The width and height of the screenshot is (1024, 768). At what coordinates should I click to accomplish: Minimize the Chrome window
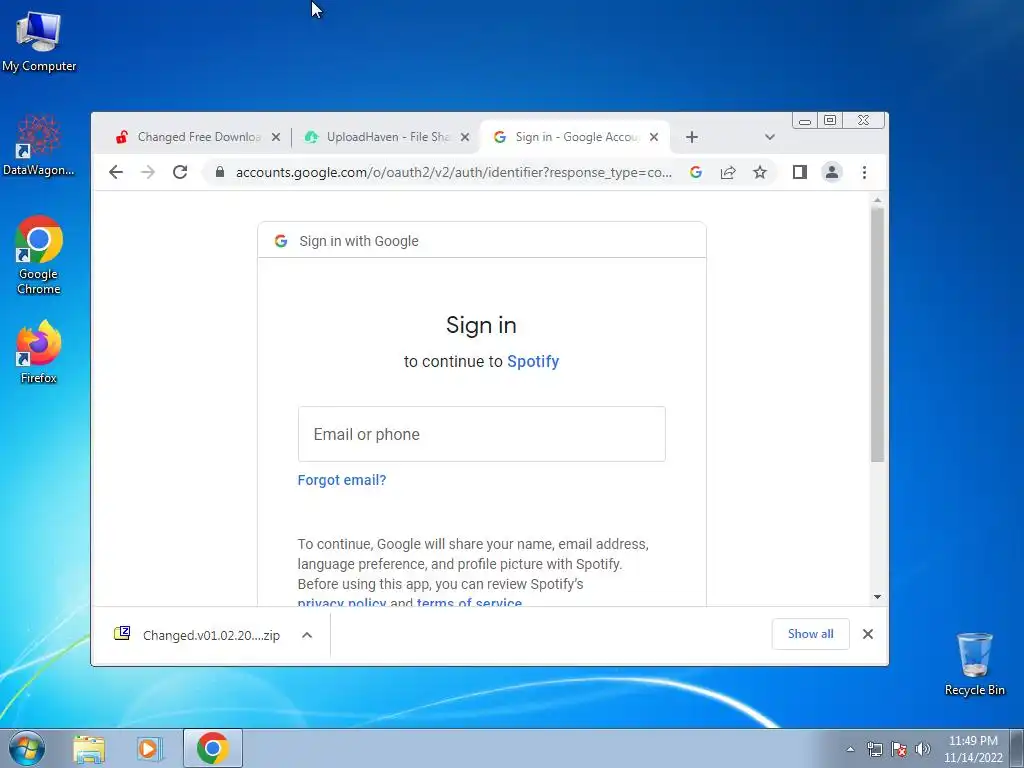(x=805, y=121)
